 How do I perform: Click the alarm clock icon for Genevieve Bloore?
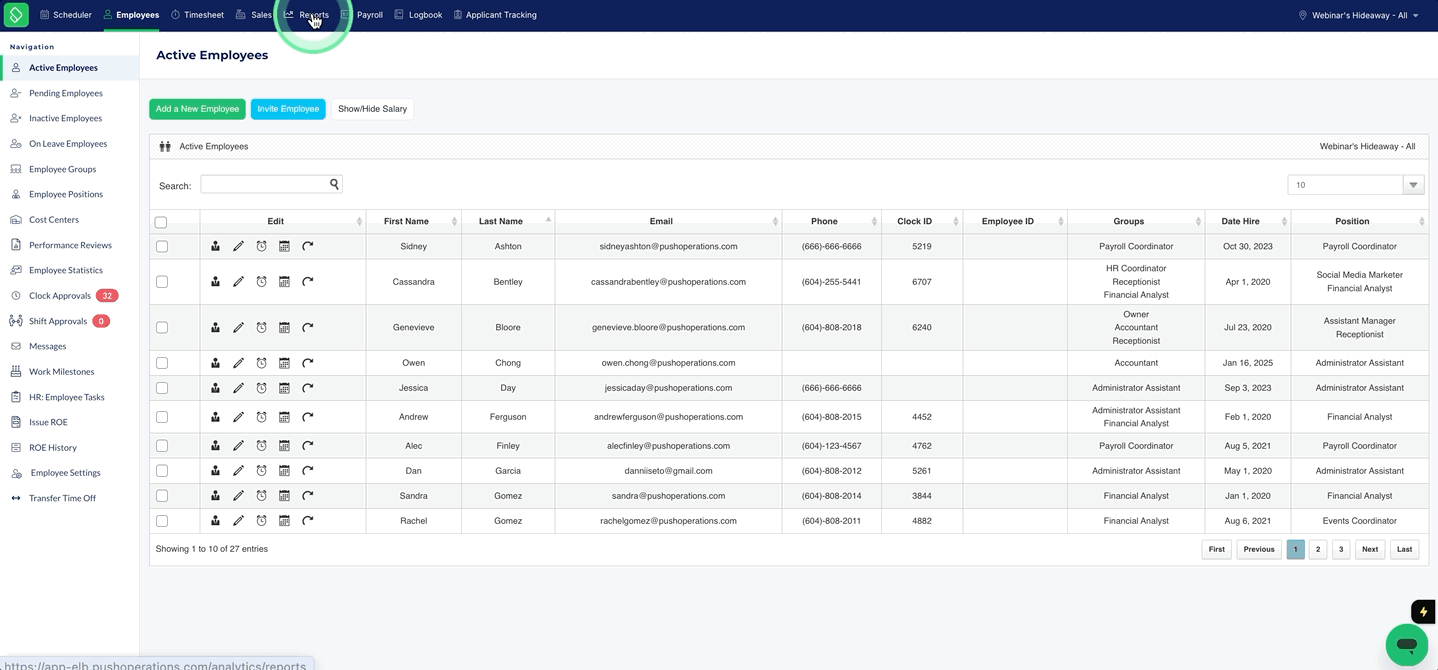[x=261, y=328]
